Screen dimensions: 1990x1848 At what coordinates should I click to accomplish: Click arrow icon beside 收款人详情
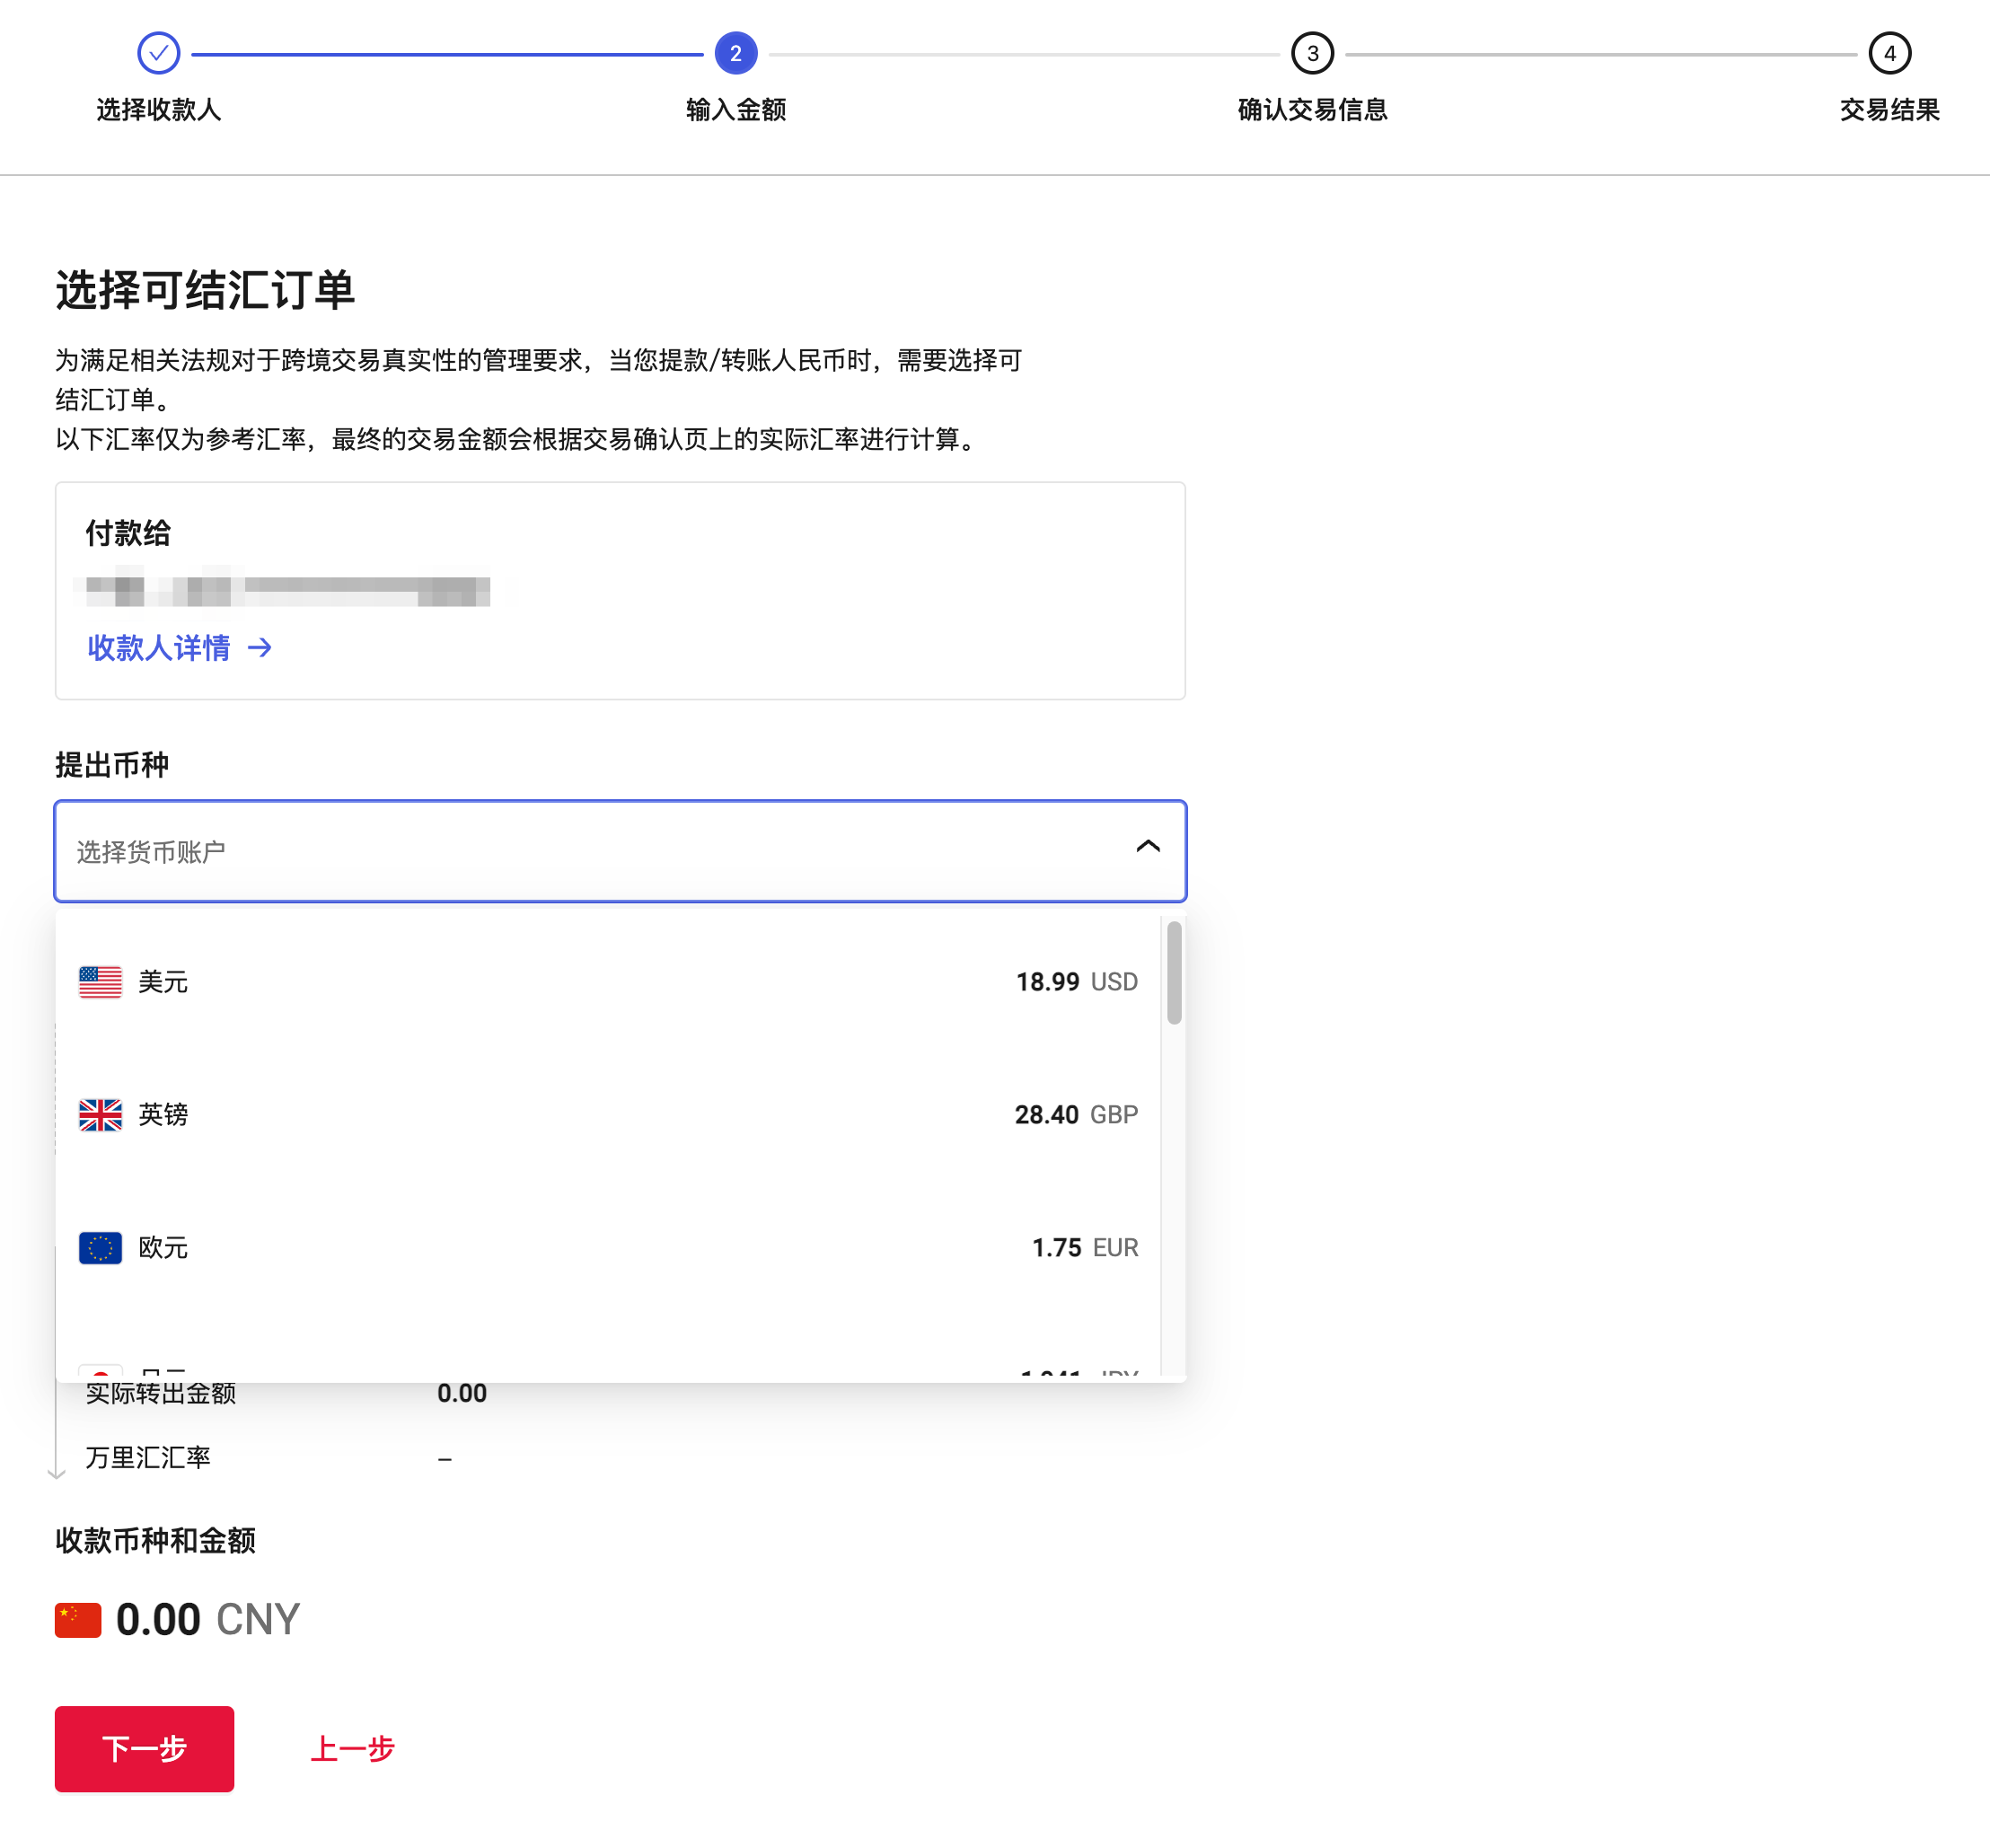[260, 648]
